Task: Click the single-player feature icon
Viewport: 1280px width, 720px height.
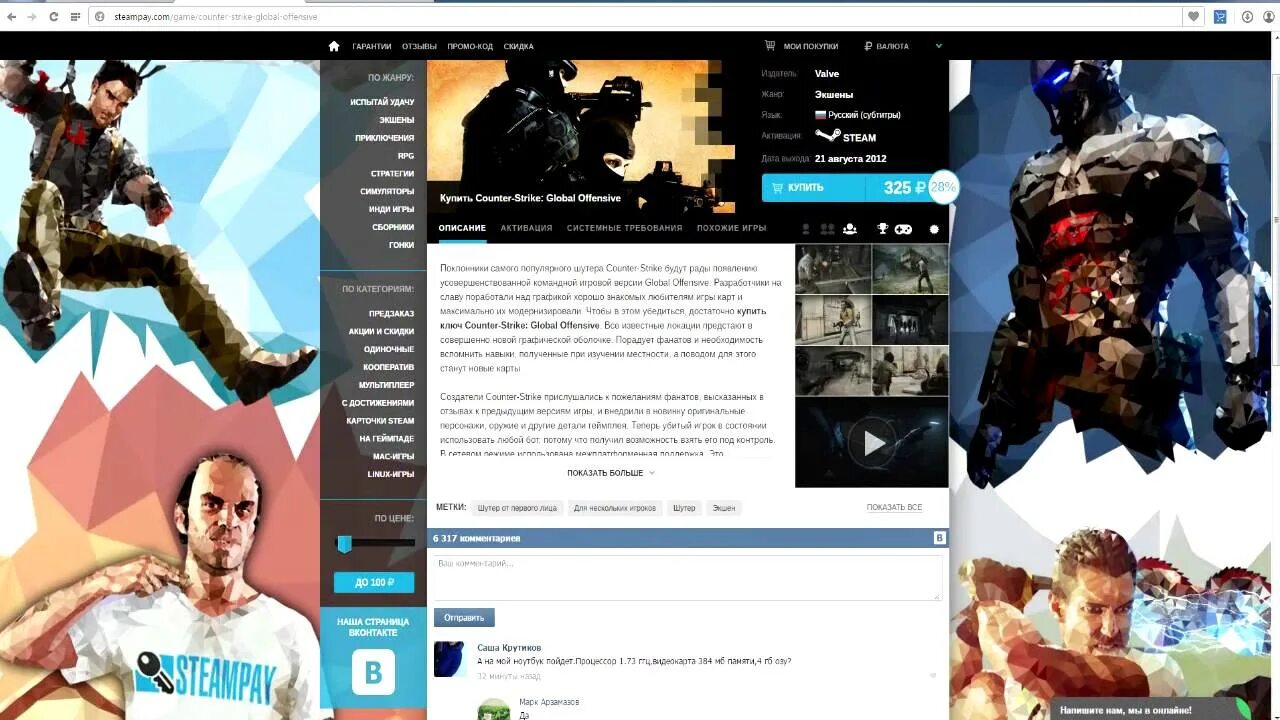Action: (806, 229)
